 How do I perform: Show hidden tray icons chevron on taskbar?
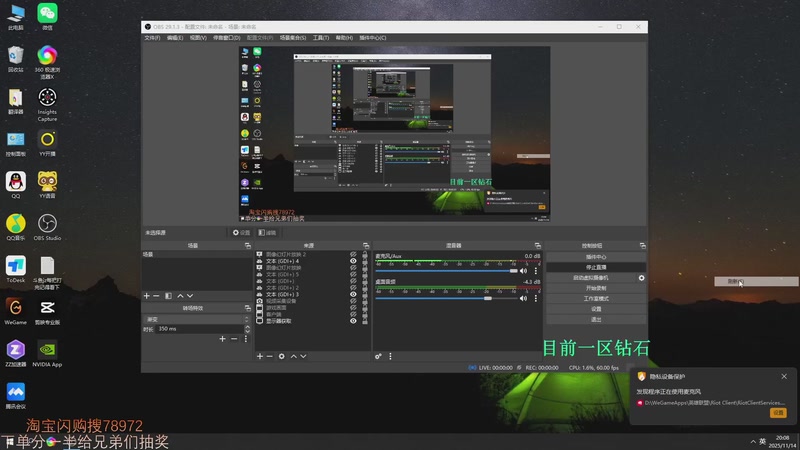coord(753,442)
